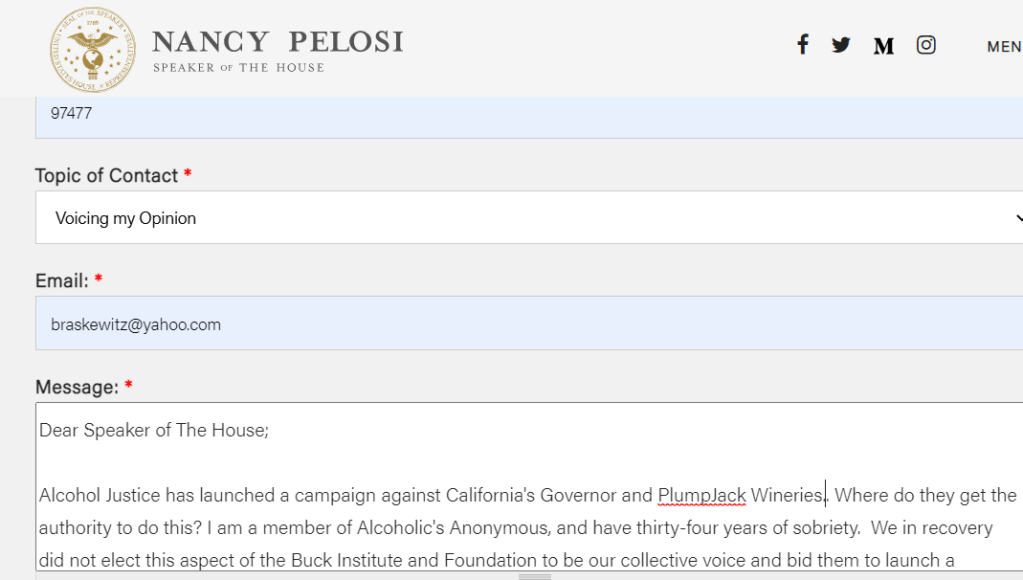Click the Email field label
This screenshot has width=1023, height=580.
point(62,281)
